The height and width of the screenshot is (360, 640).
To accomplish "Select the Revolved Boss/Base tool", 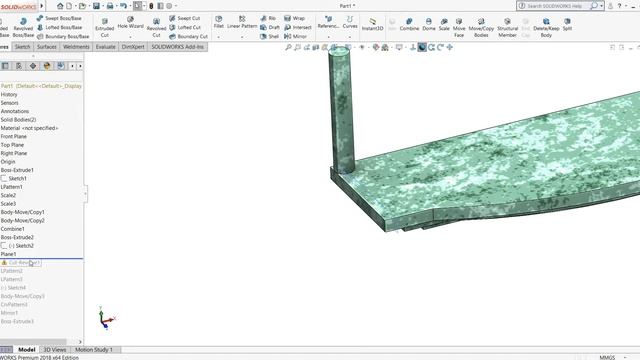I will coord(23,28).
